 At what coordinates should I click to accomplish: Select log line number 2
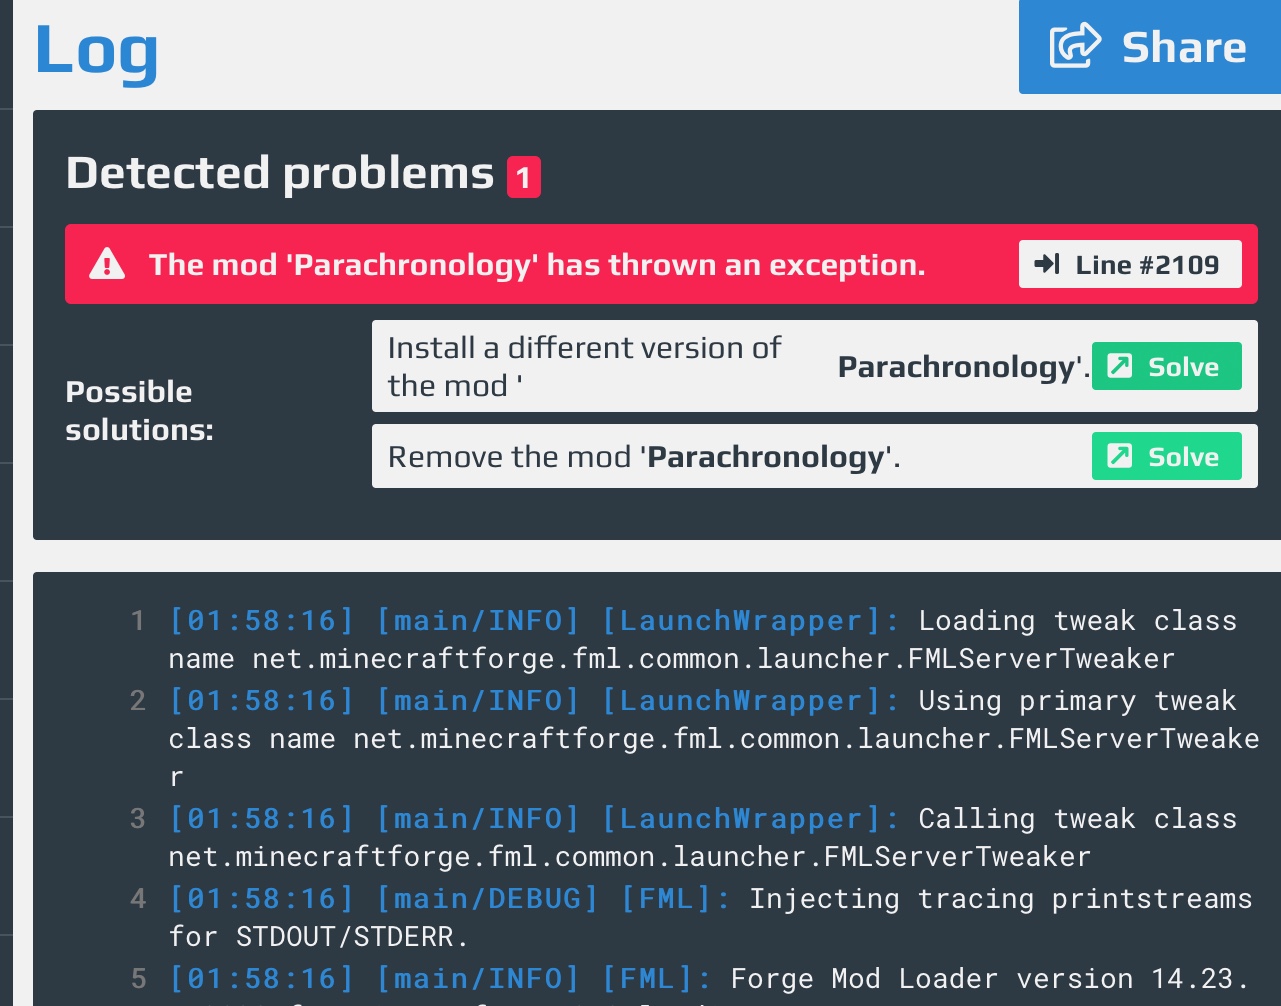(x=138, y=701)
